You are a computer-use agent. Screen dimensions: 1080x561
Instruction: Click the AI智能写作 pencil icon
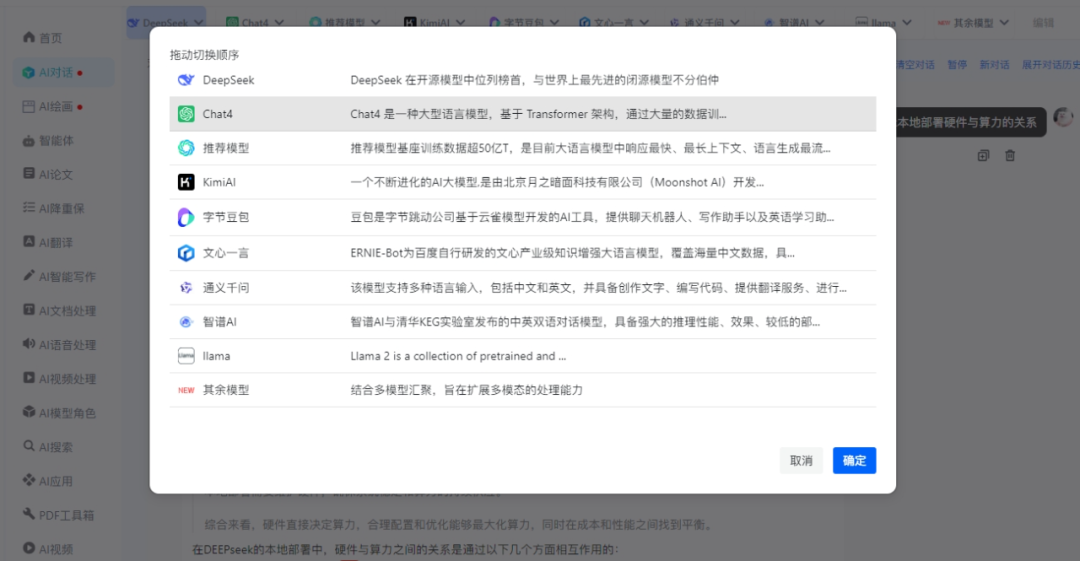[x=28, y=275]
